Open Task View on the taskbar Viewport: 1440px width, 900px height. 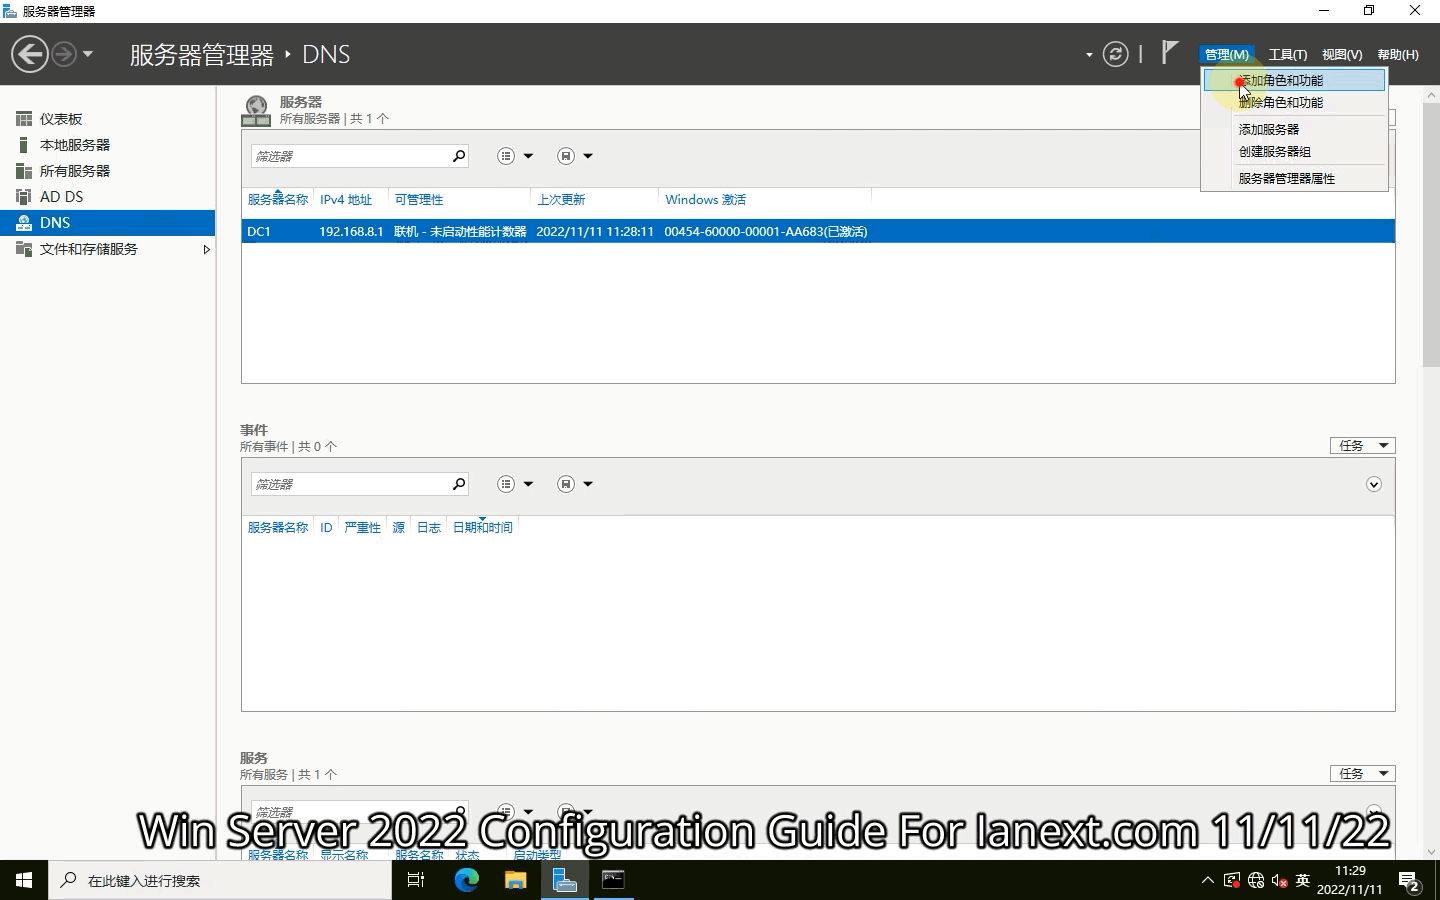(416, 880)
